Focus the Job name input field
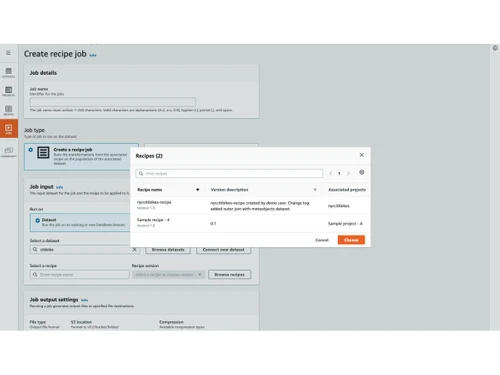The width and height of the screenshot is (500, 375). [x=113, y=102]
